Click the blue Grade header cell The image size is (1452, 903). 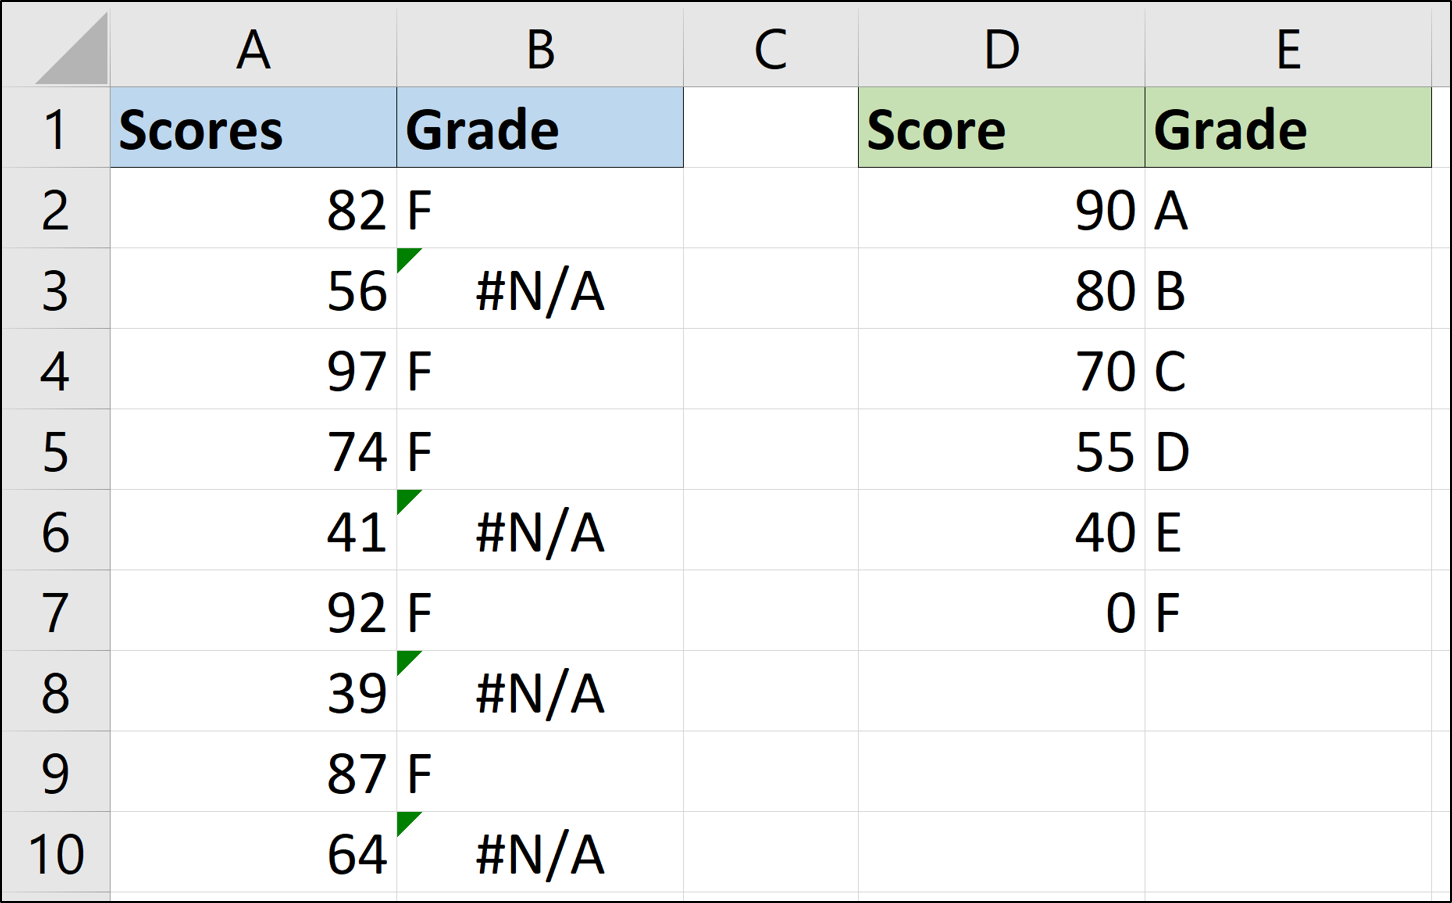pyautogui.click(x=540, y=129)
